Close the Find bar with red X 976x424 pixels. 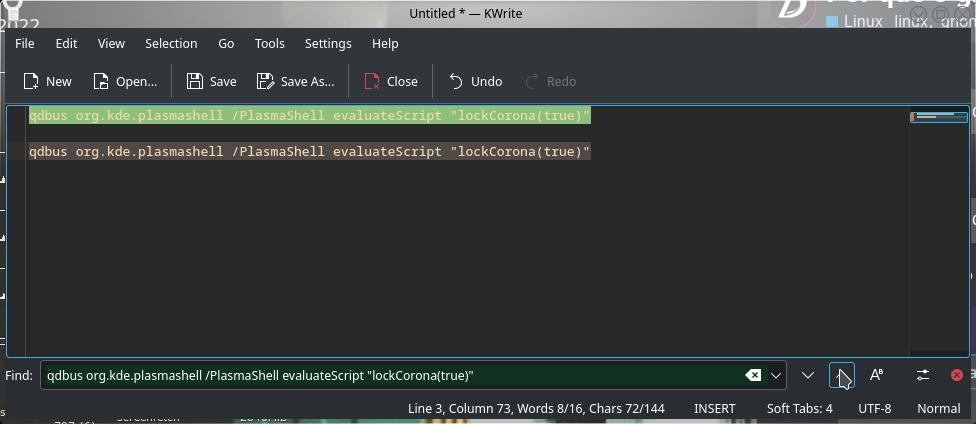tap(957, 375)
